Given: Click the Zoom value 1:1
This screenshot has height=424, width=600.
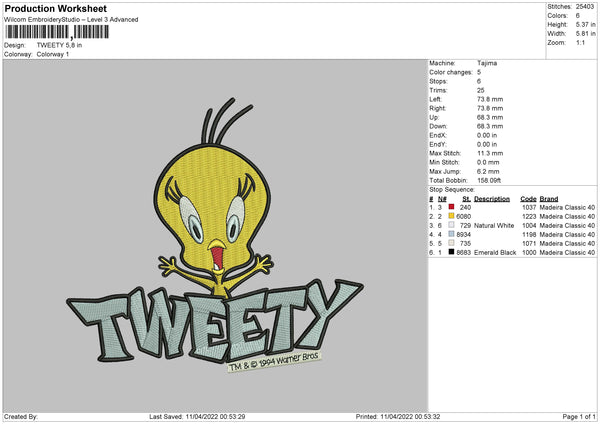Looking at the screenshot, I should pyautogui.click(x=580, y=43).
